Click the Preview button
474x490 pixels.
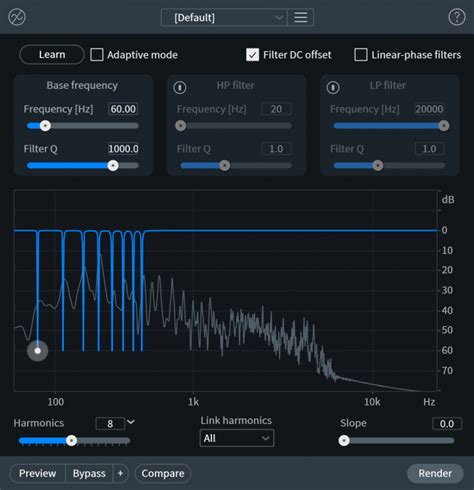point(37,473)
